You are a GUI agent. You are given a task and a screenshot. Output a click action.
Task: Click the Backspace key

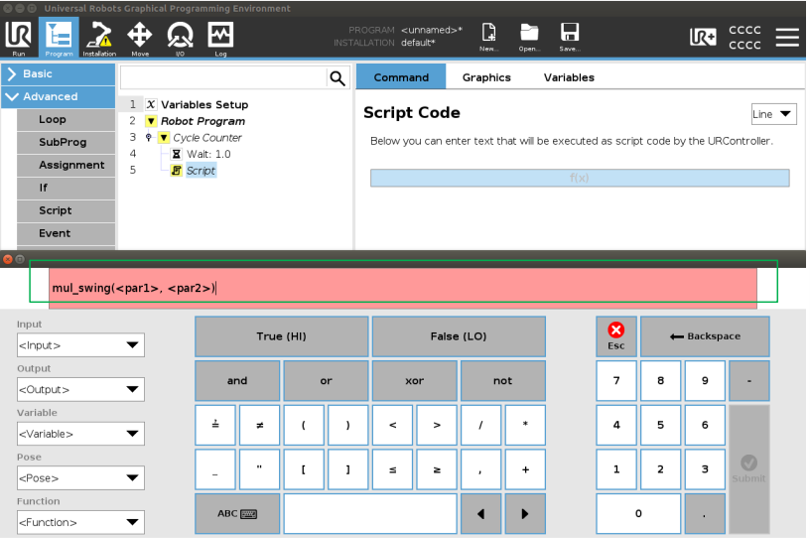click(705, 336)
